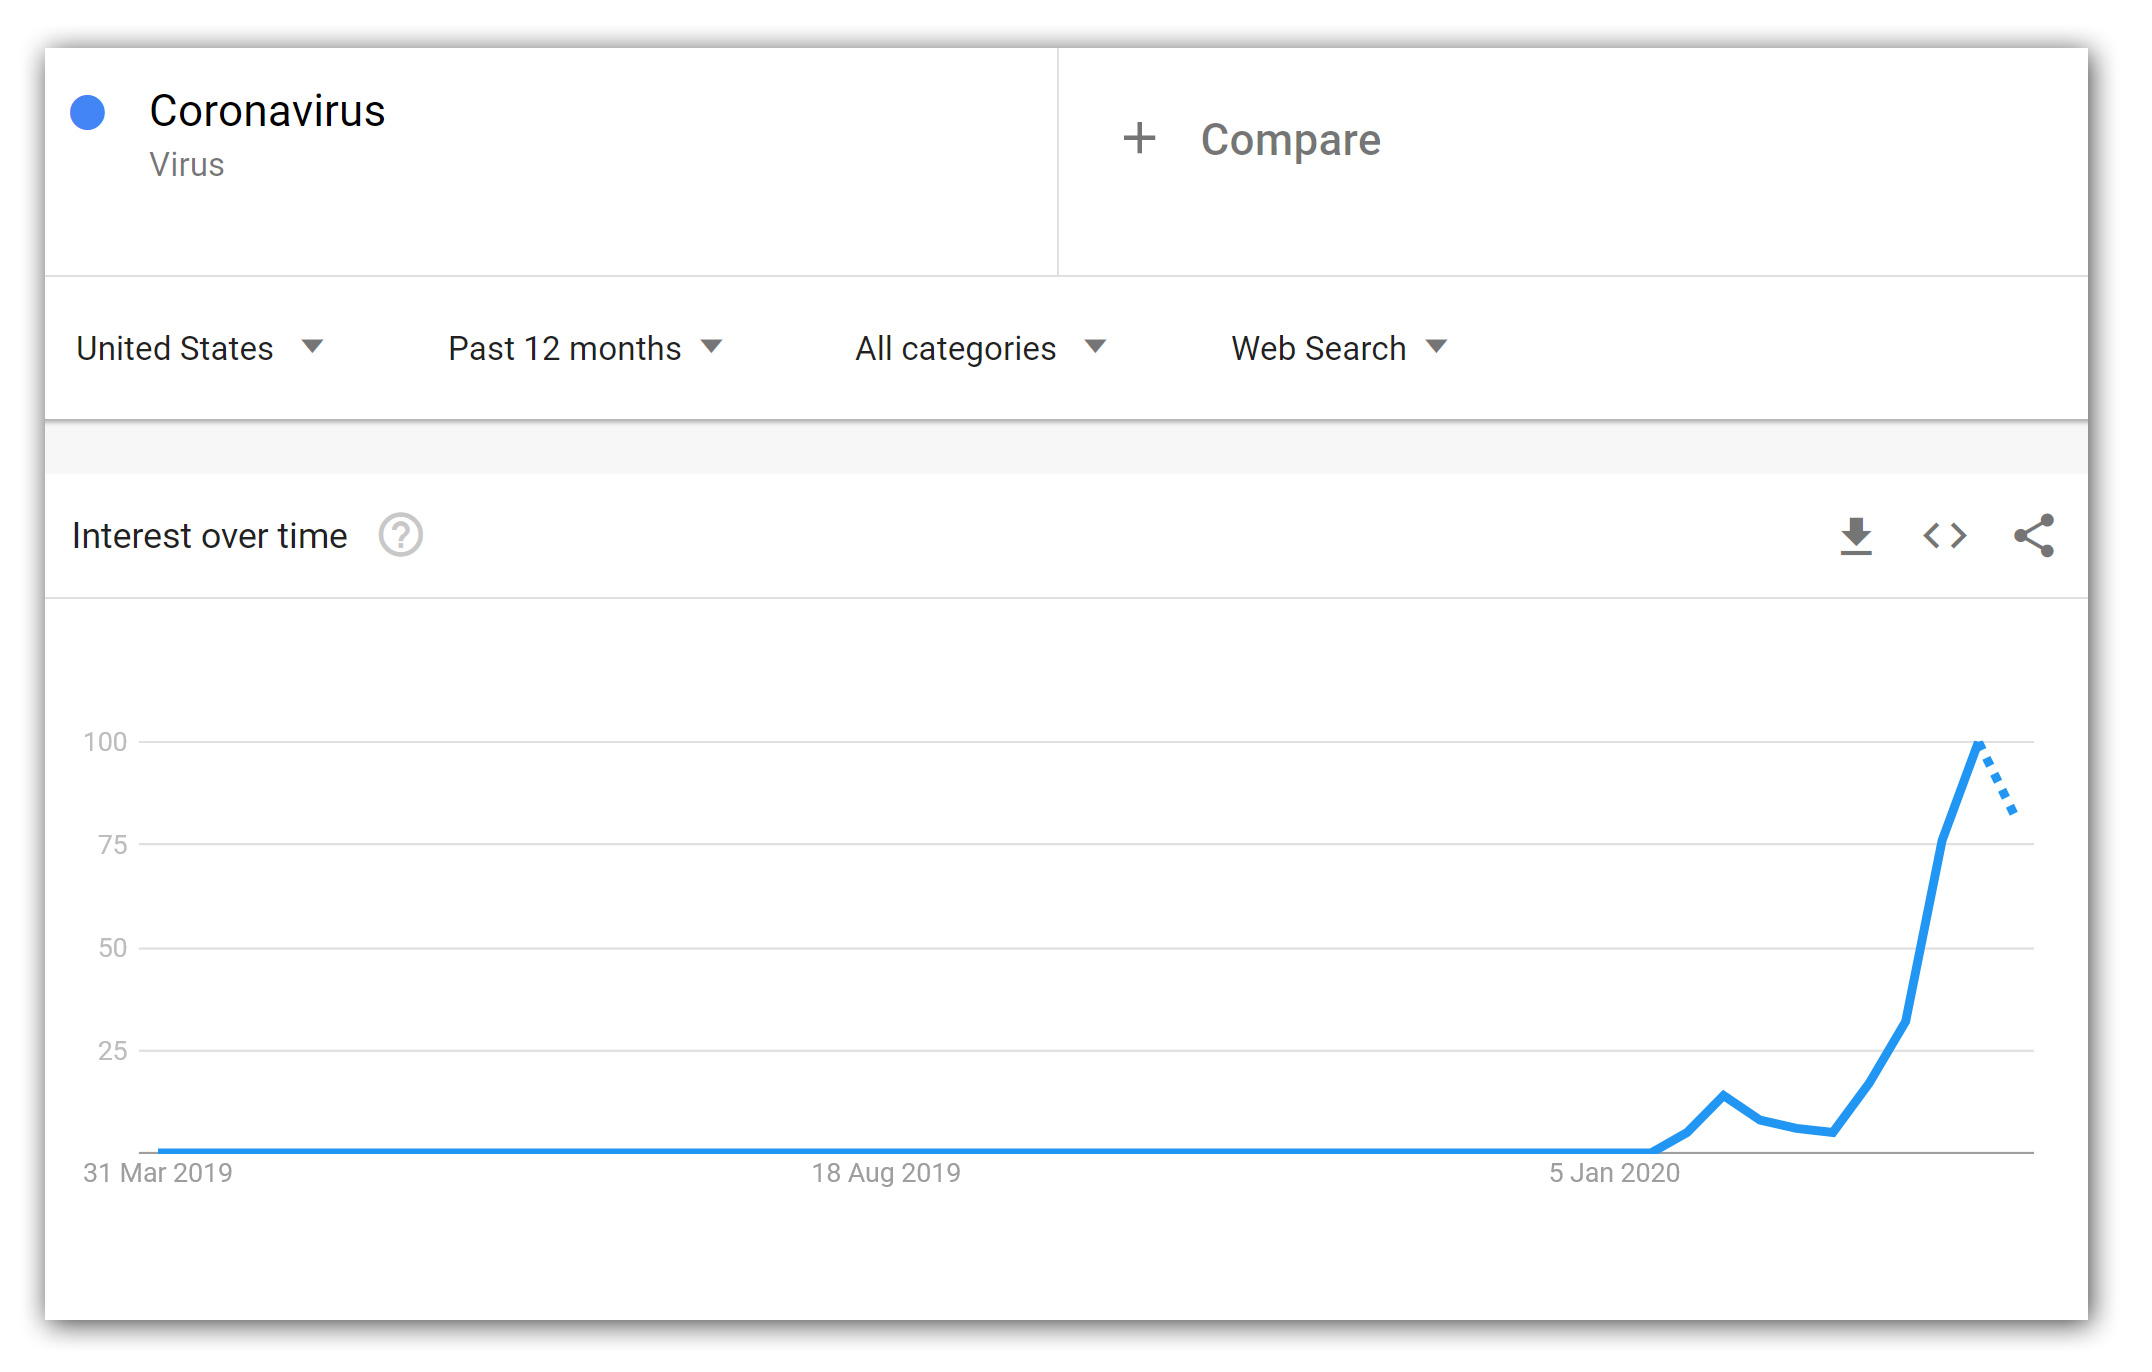Click the 5 Jan 2020 axis label
Viewport: 2152px width, 1372px height.
point(1615,1173)
